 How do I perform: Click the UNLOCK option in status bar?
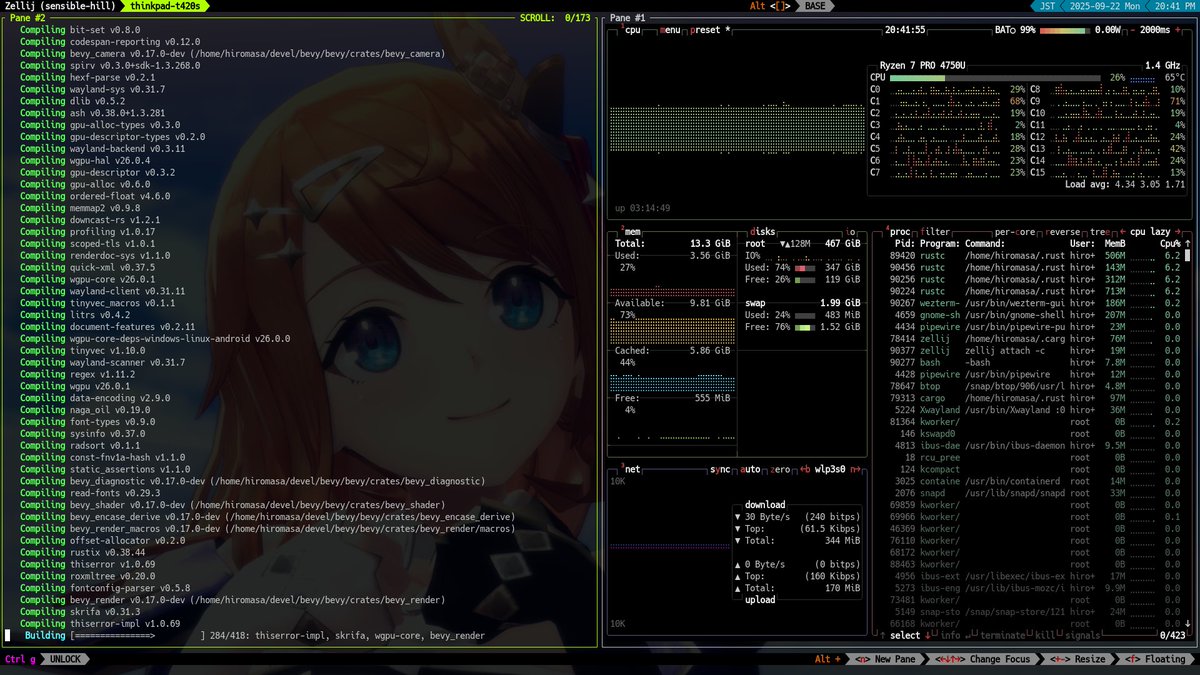(65, 659)
